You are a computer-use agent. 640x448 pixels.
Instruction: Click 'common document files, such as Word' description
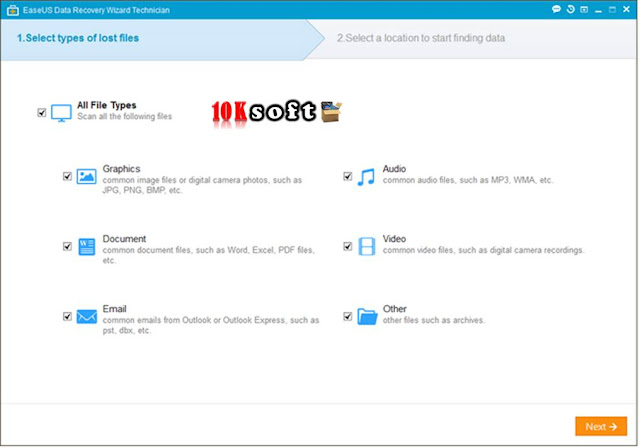[x=208, y=255]
